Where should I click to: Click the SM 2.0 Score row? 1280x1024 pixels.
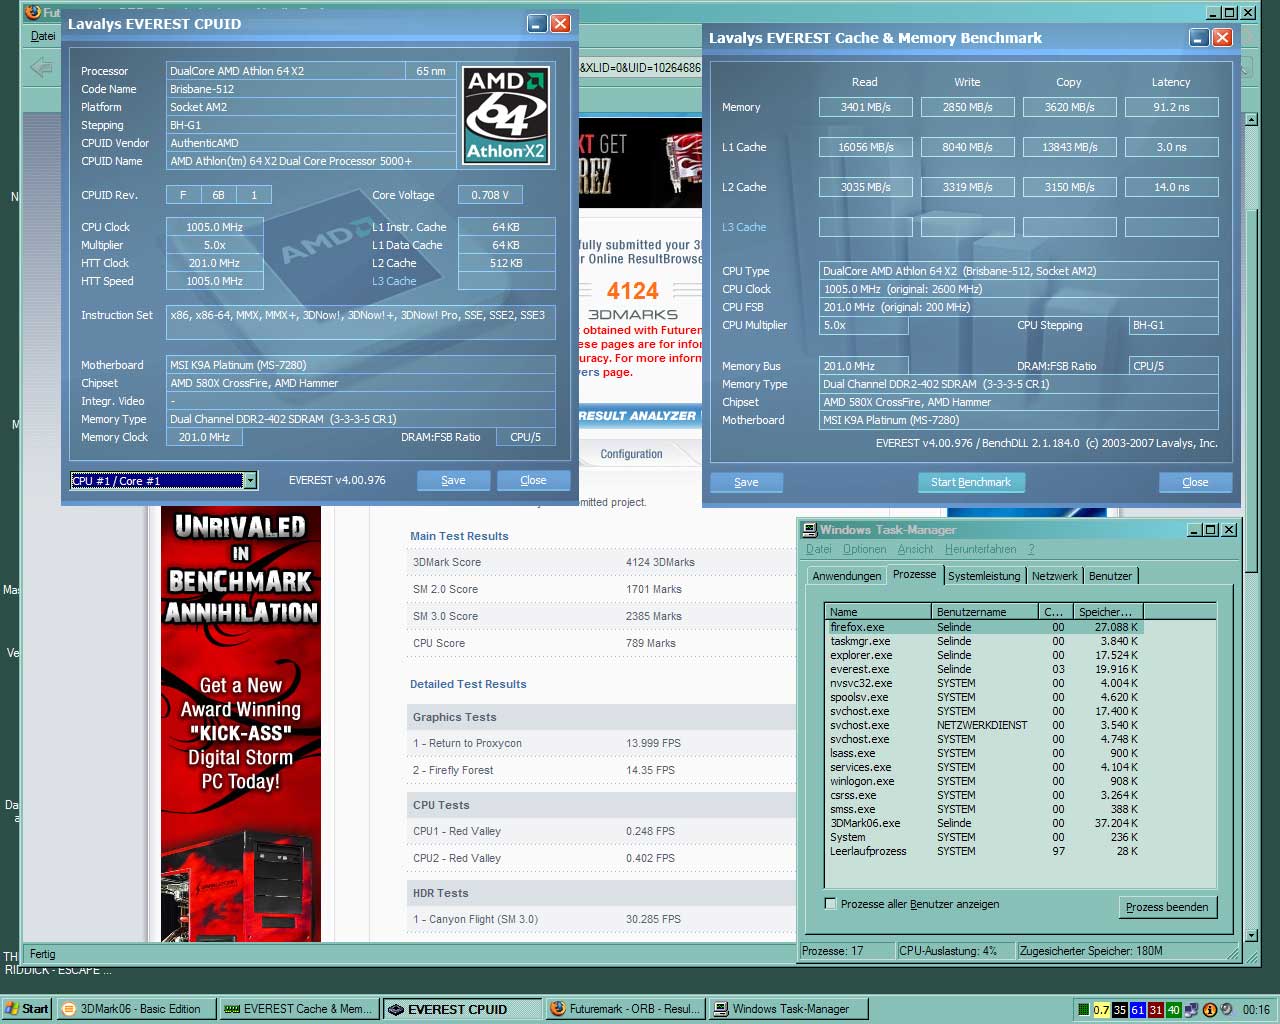pyautogui.click(x=600, y=589)
